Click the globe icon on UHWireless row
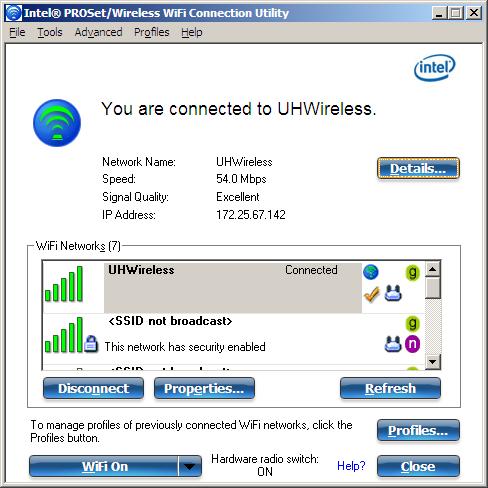Viewport: 488px width, 488px height. (371, 272)
